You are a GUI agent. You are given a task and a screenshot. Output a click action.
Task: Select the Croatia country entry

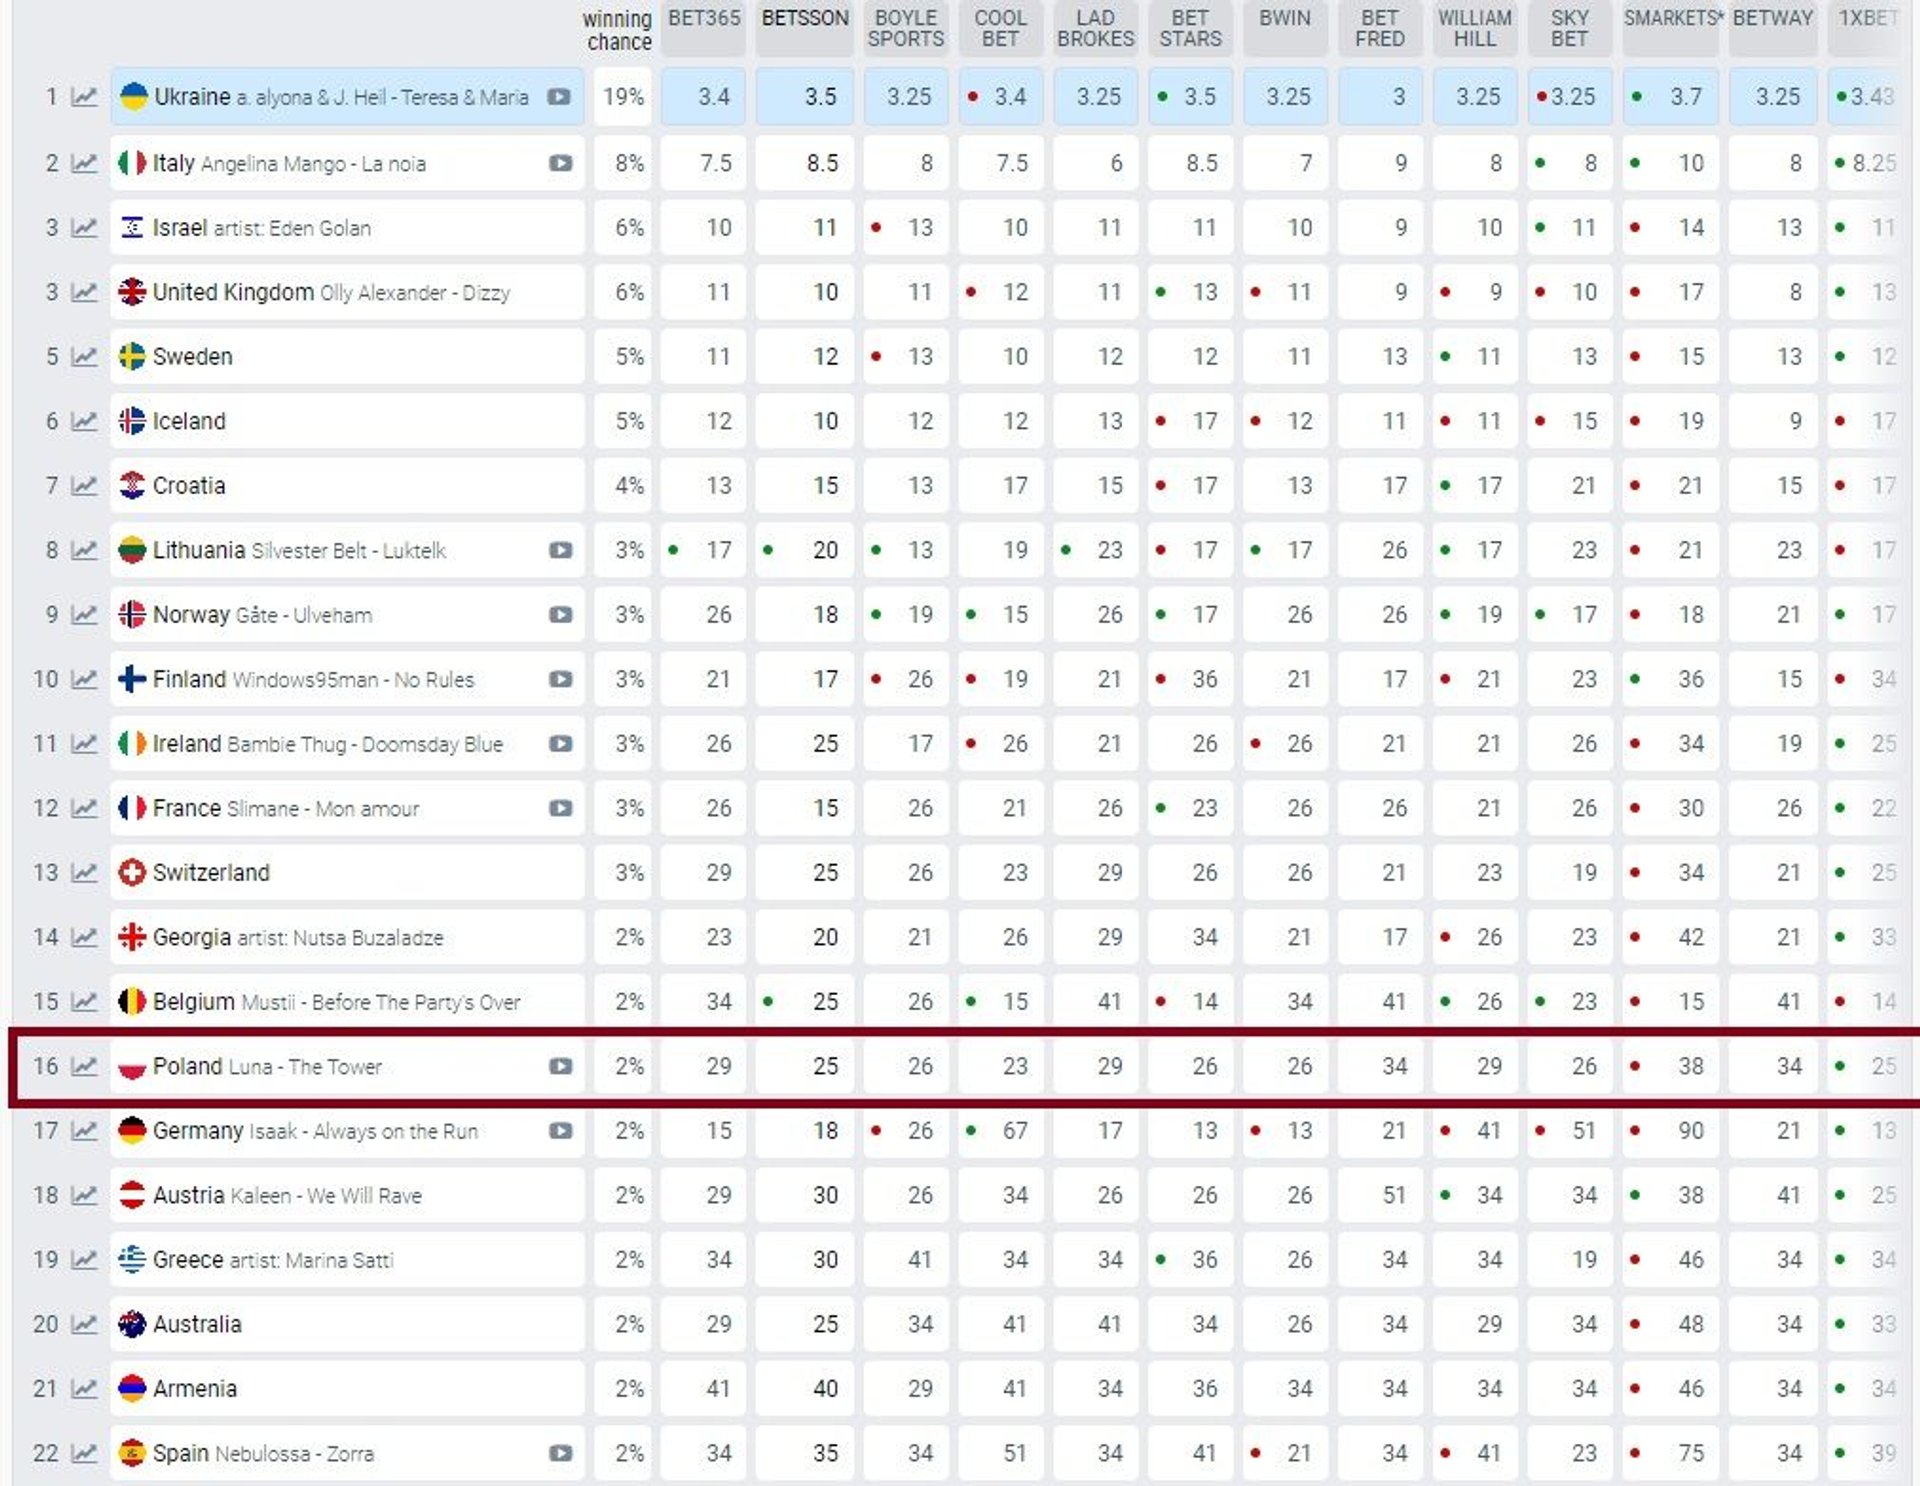[x=347, y=485]
